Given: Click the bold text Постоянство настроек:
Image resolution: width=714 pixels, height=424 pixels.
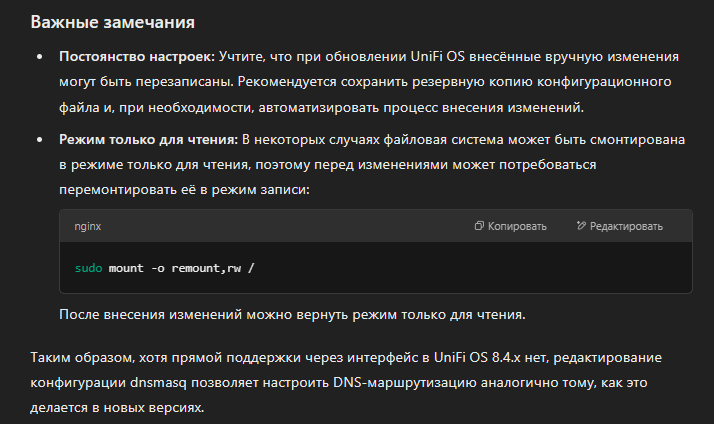Looking at the screenshot, I should [x=137, y=56].
